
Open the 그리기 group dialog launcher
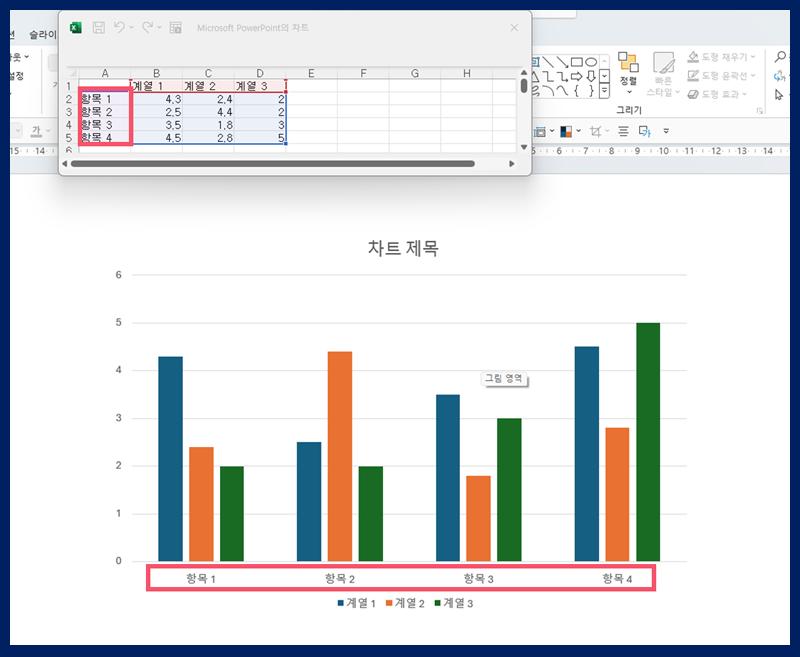pyautogui.click(x=760, y=111)
